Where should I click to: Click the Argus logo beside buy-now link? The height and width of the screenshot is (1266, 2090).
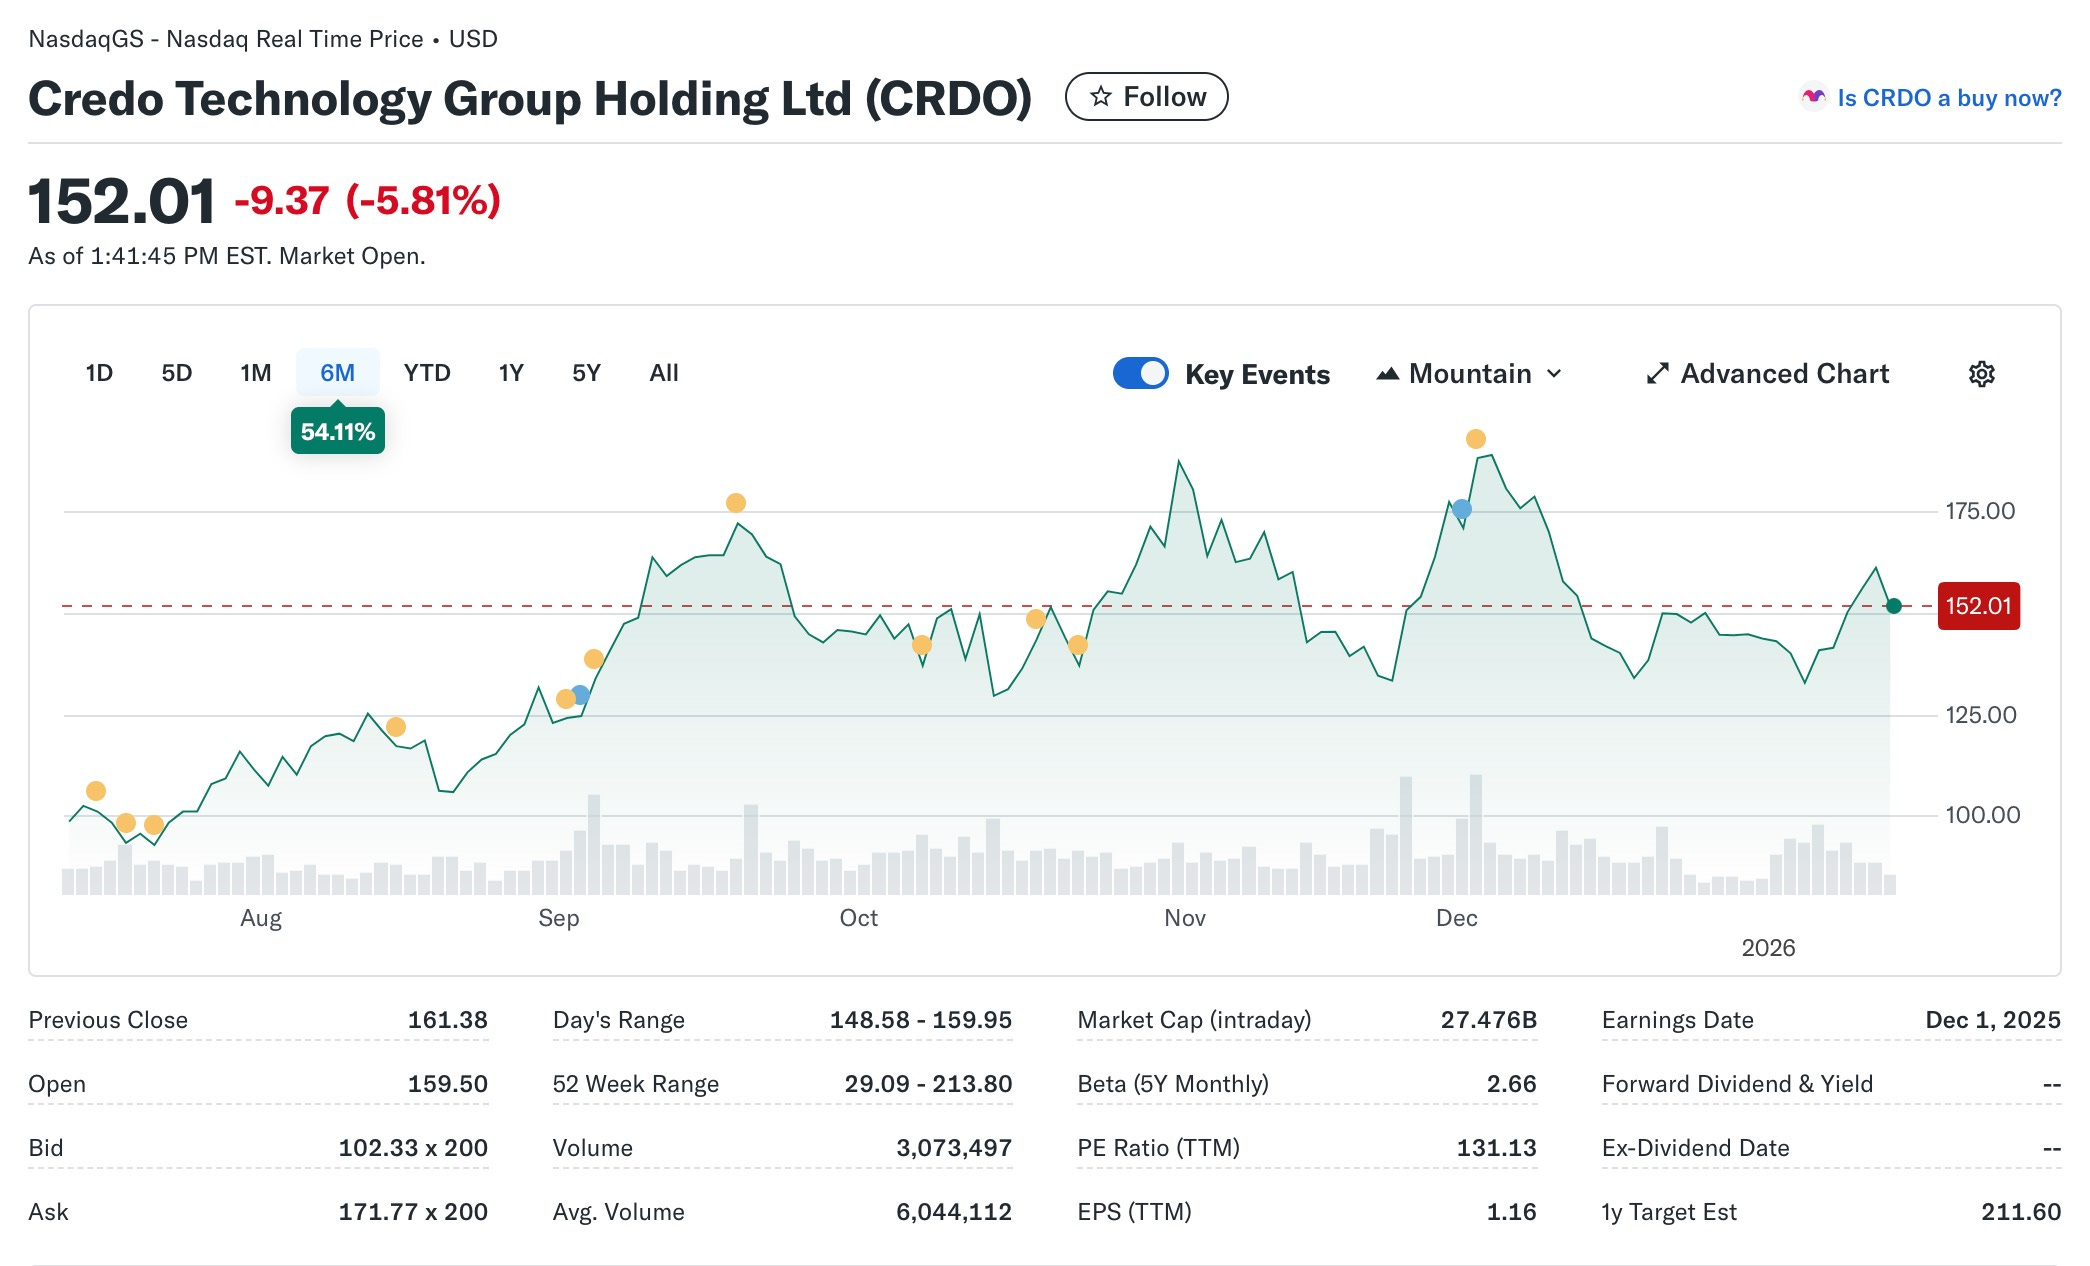coord(1815,96)
